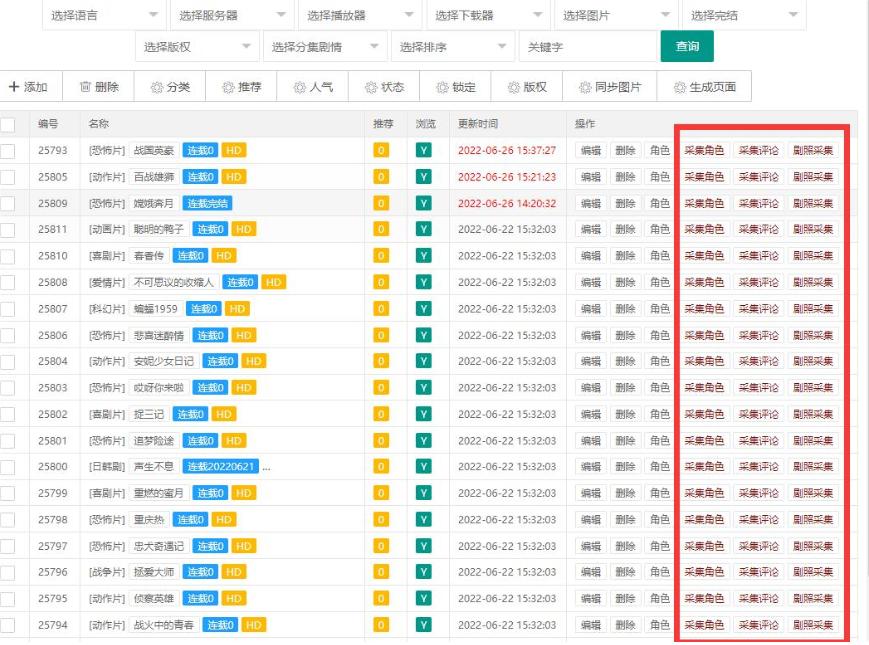Viewport: 869px width, 645px height.
Task: Select the 分类 gear icon
Action: coord(156,86)
